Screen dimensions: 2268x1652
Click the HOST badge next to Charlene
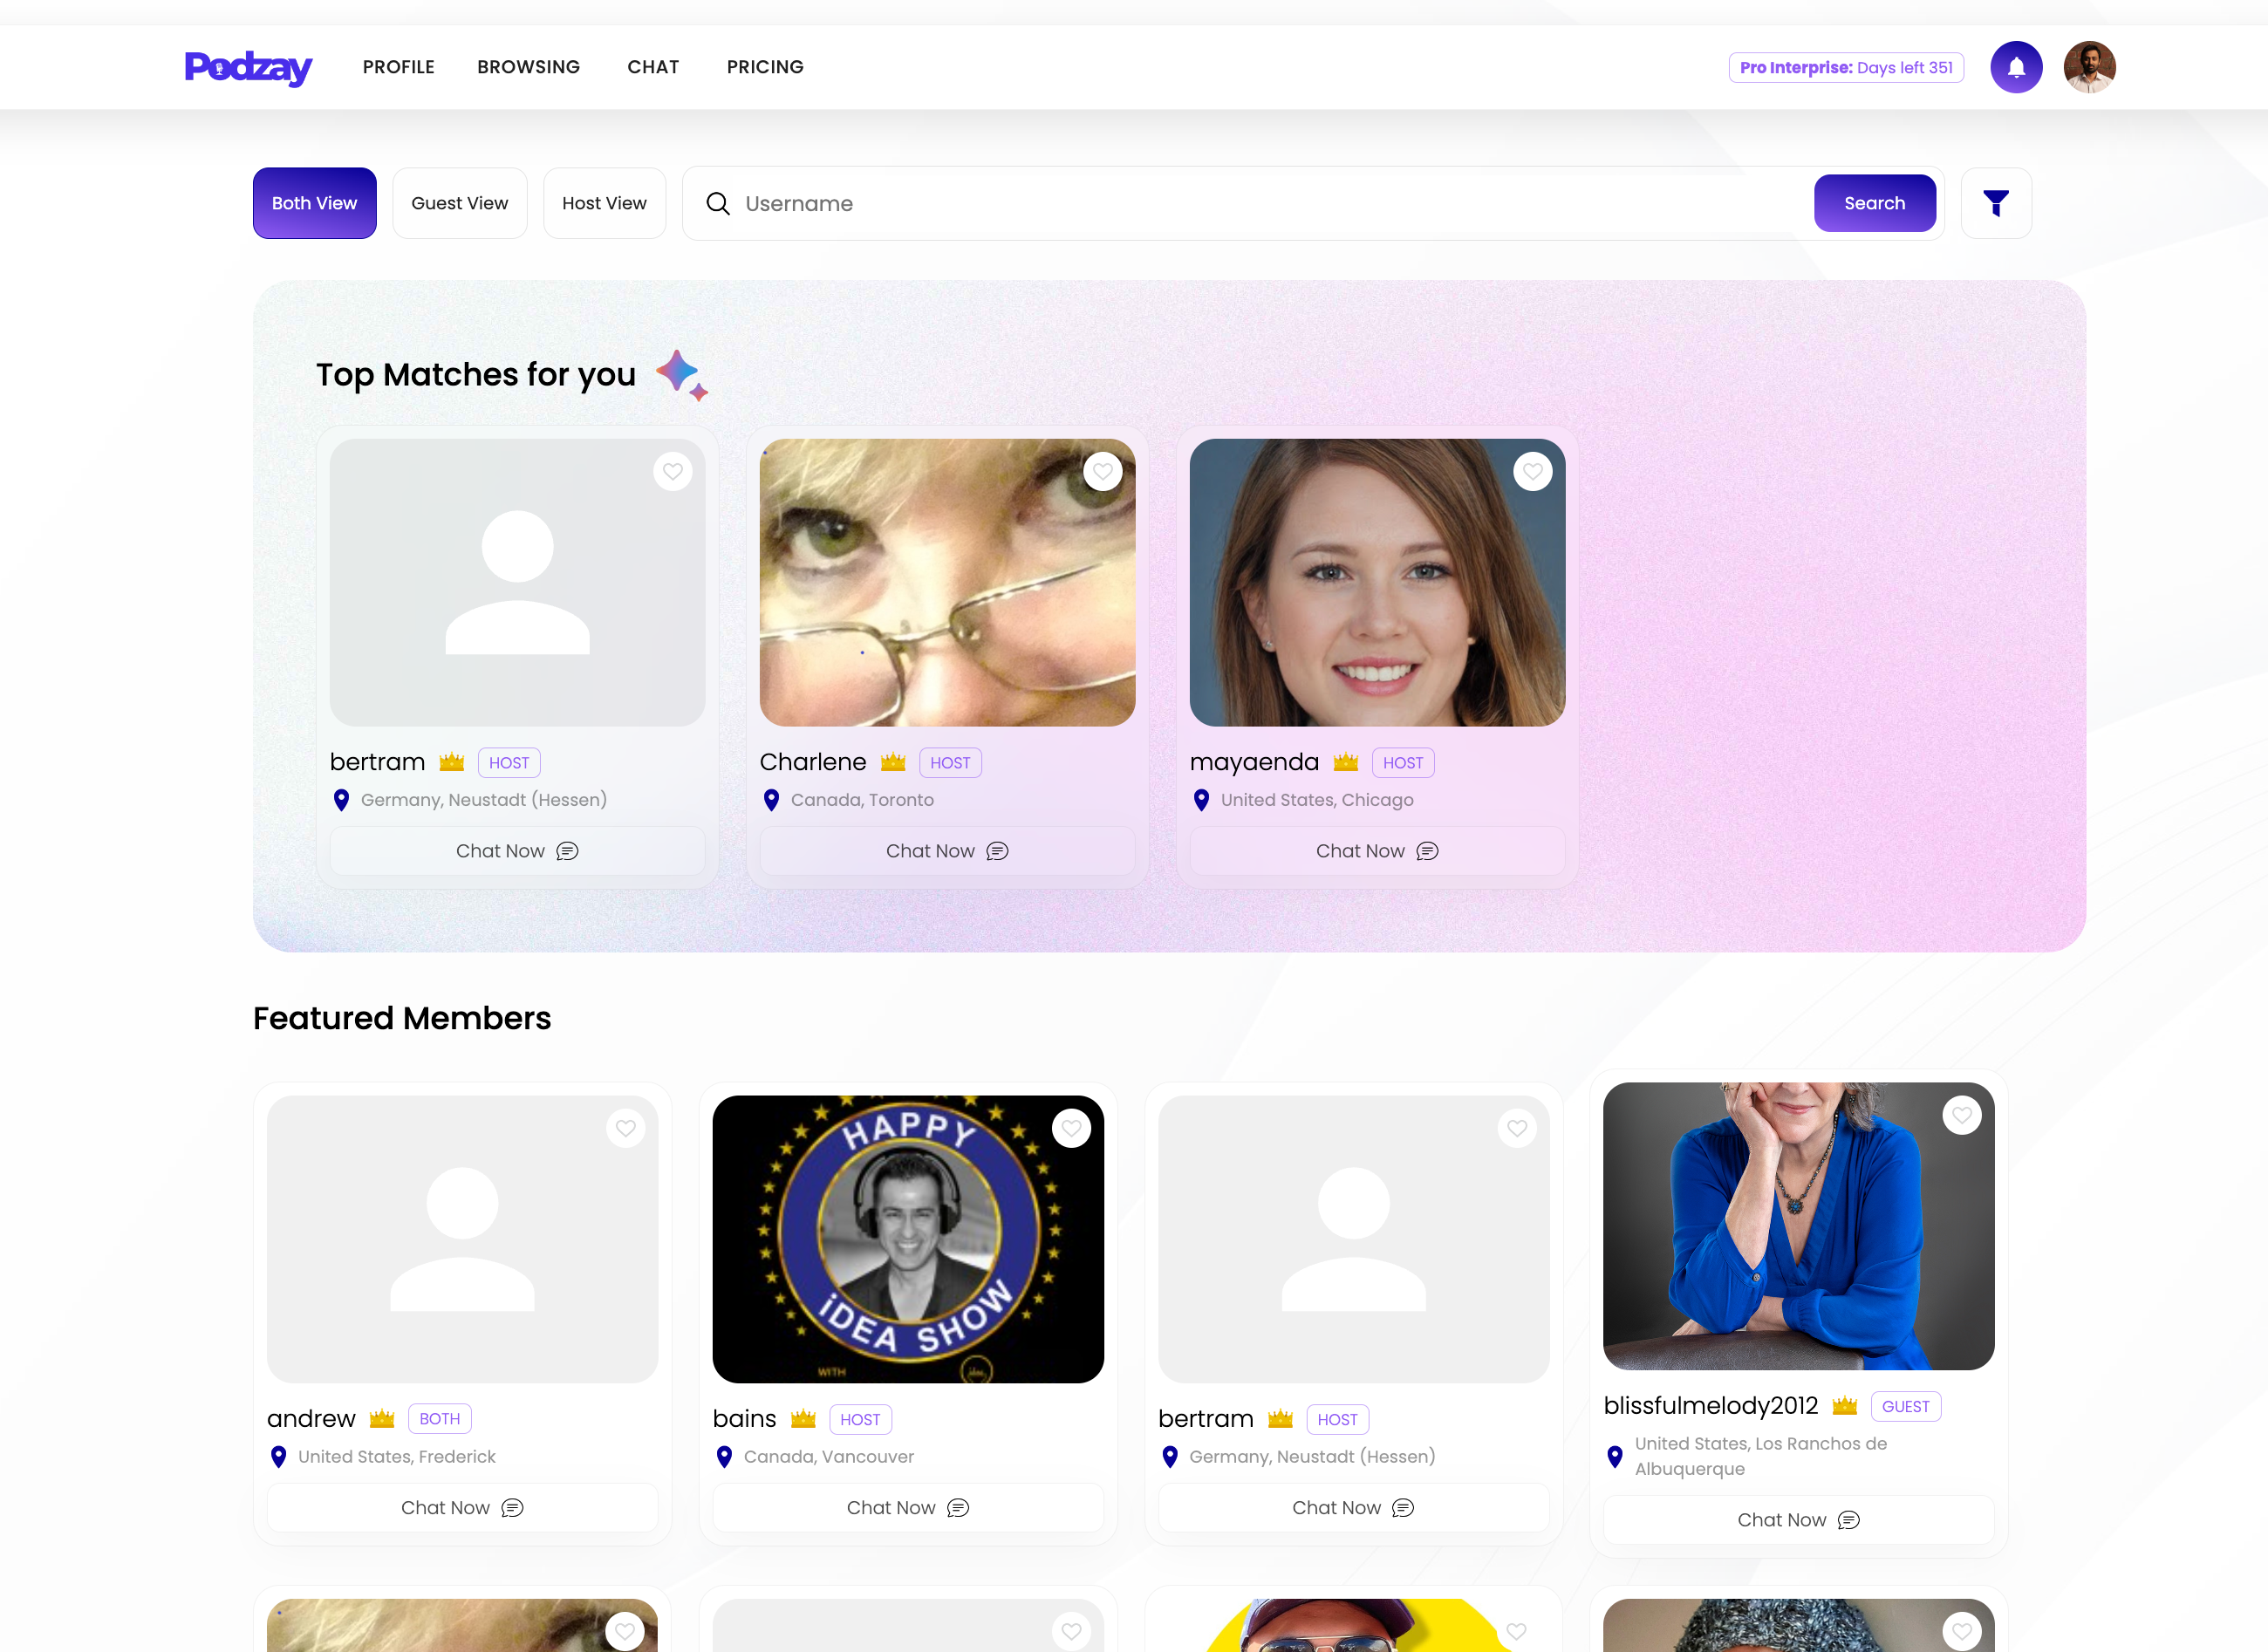coord(950,763)
